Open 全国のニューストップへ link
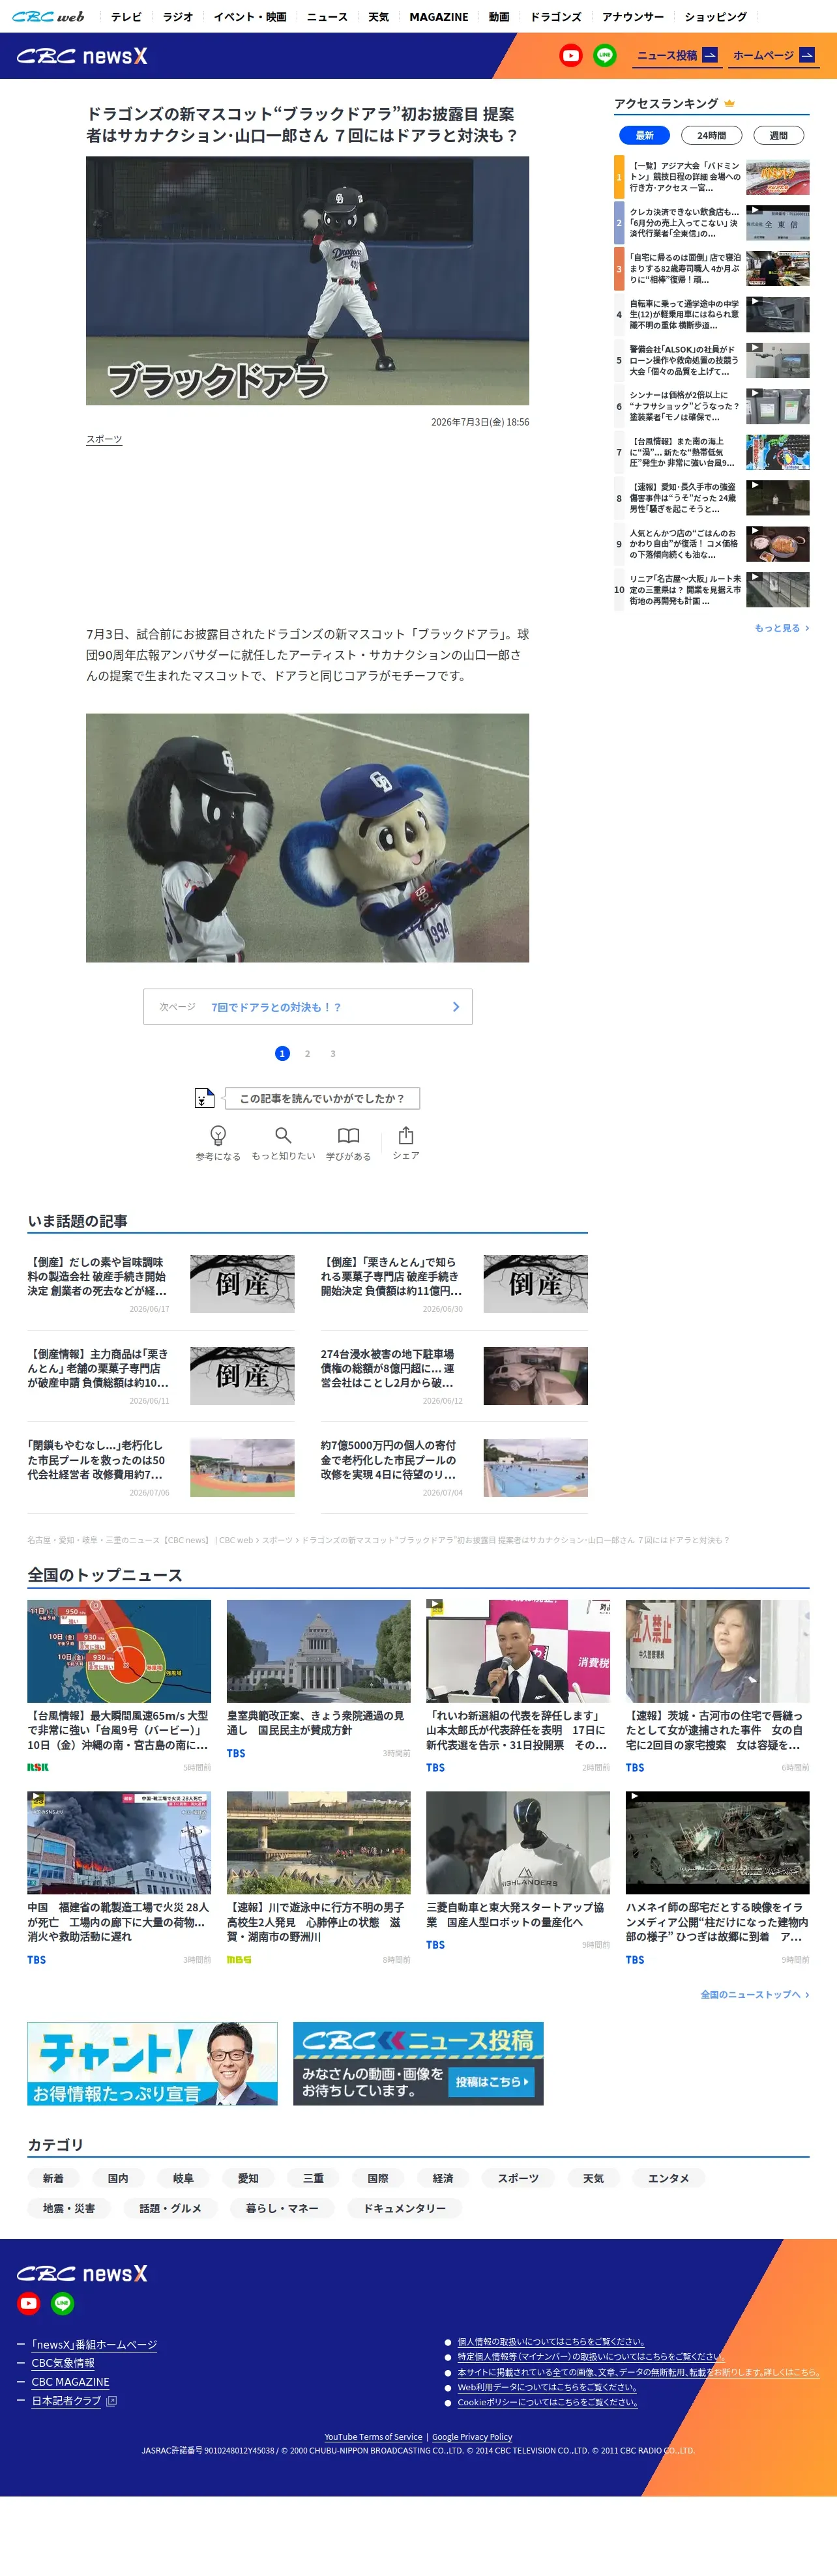The image size is (837, 2576). (755, 1994)
